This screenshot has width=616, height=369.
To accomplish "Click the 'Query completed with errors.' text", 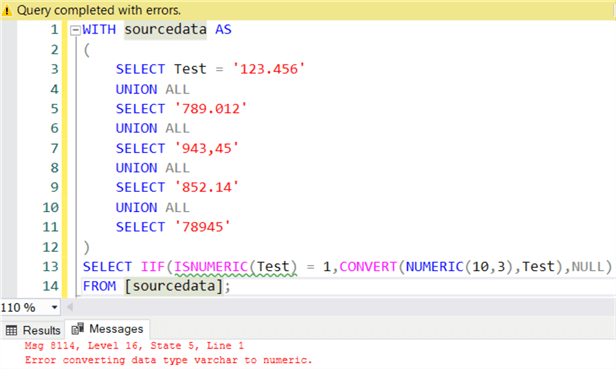I will pyautogui.click(x=99, y=10).
